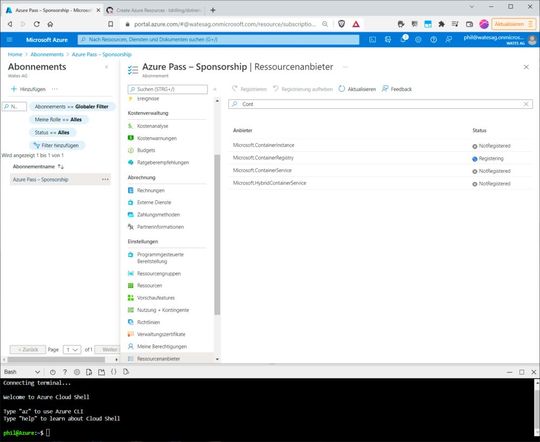Bookmark this page icon in address bar
The image size is (540, 442).
tap(111, 24)
